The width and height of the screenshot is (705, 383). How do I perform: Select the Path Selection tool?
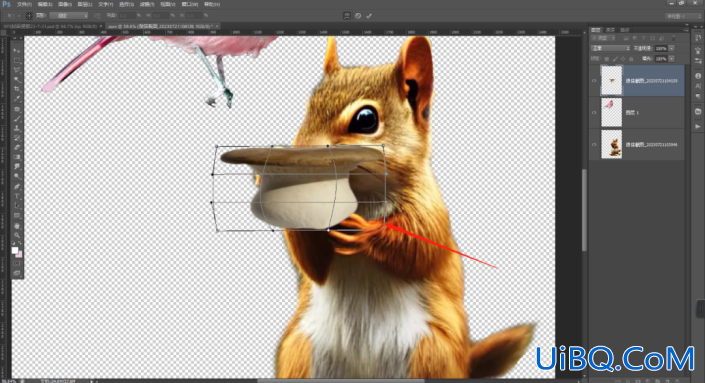click(17, 206)
